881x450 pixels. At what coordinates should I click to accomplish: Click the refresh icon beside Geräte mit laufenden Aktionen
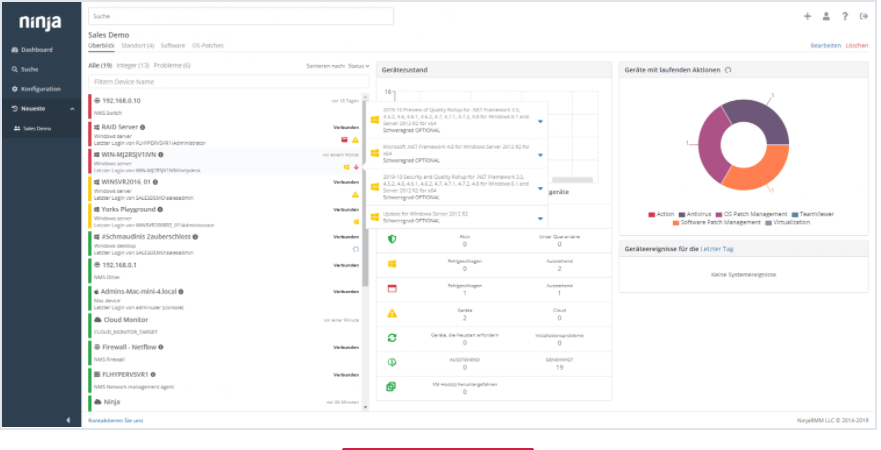click(728, 70)
